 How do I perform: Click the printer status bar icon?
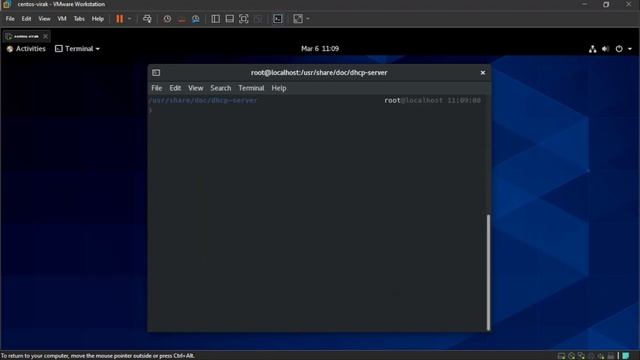click(611, 356)
